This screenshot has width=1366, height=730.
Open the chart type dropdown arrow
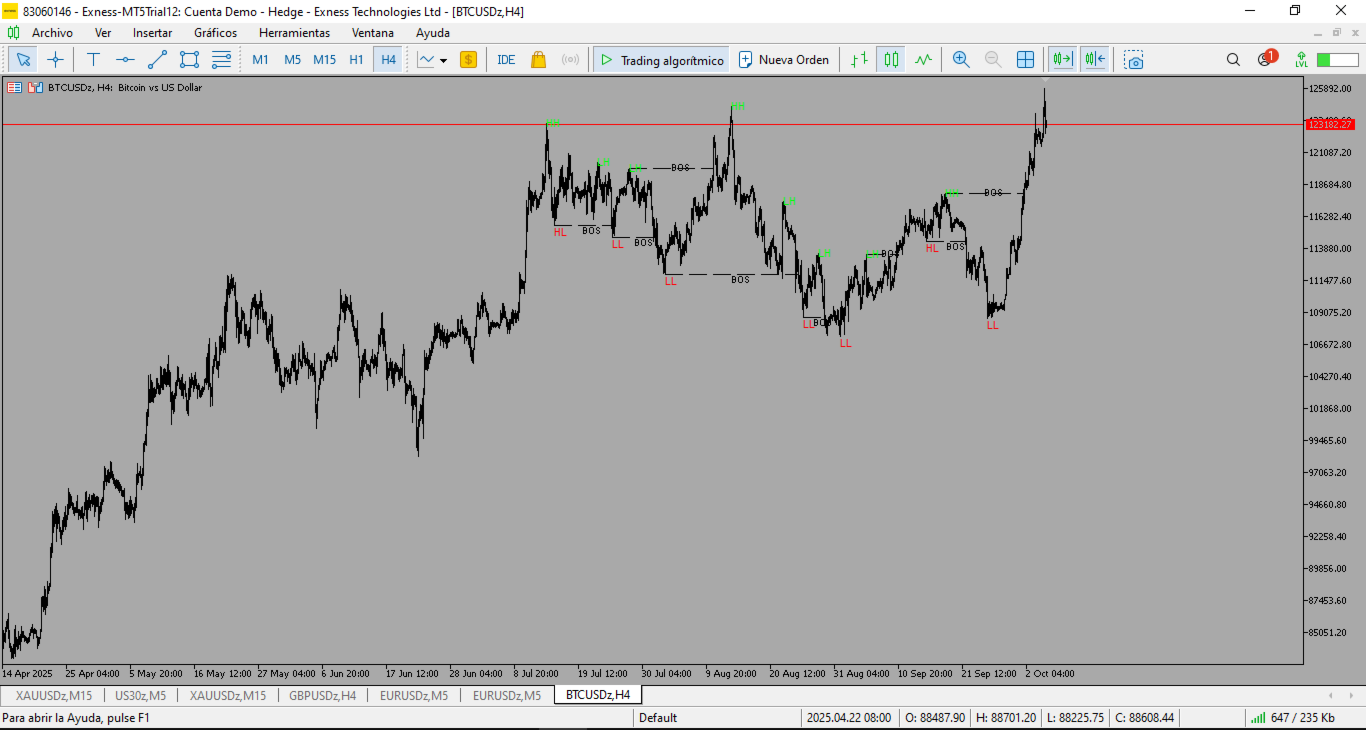click(x=443, y=61)
